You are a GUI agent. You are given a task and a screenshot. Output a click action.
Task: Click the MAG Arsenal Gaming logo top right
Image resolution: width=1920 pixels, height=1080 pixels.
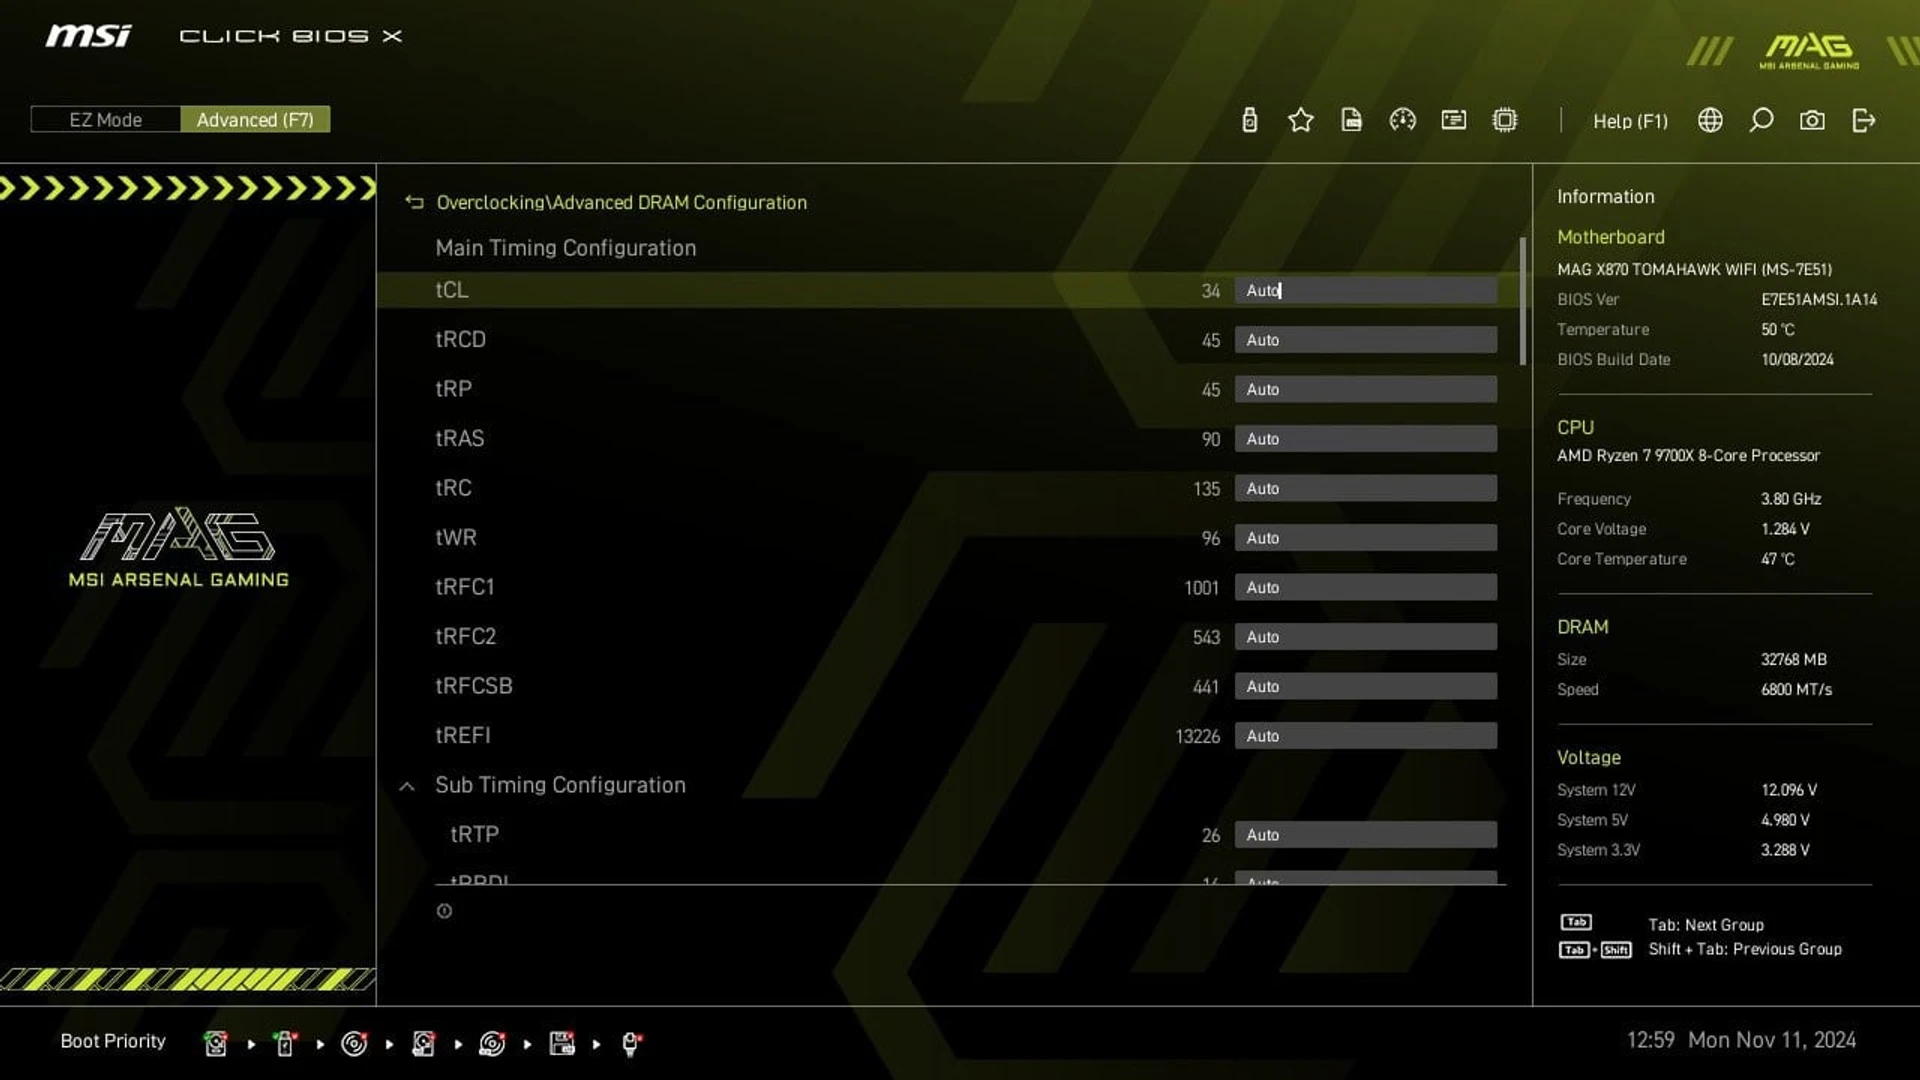point(1809,50)
